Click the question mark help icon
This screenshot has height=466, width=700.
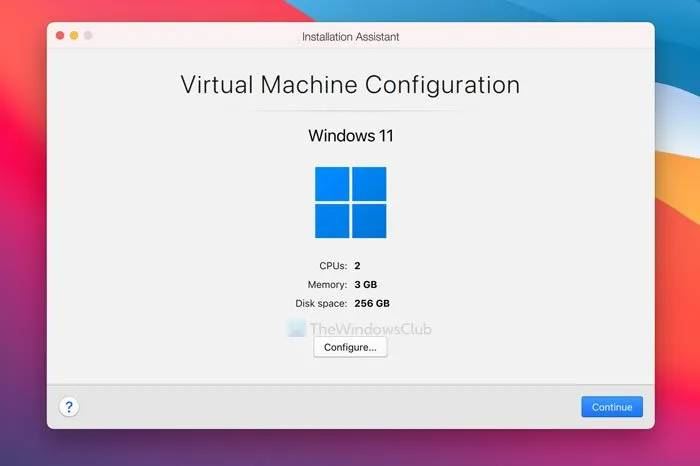pos(69,407)
